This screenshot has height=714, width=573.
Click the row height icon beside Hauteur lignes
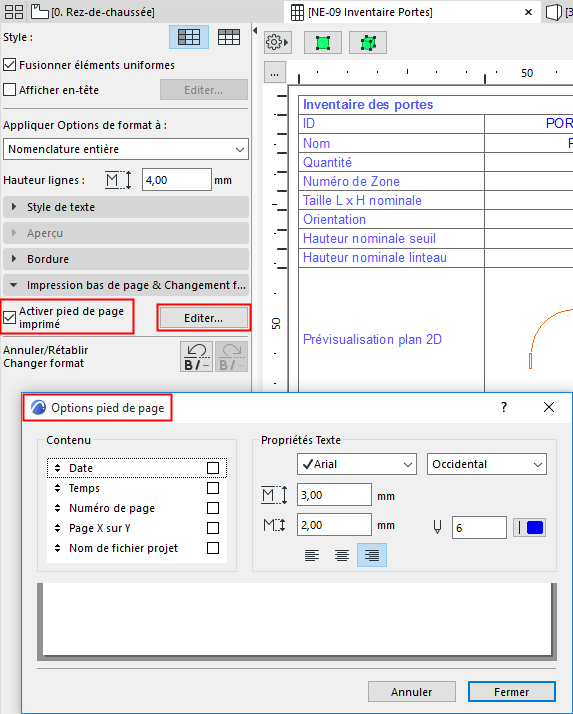click(x=118, y=180)
